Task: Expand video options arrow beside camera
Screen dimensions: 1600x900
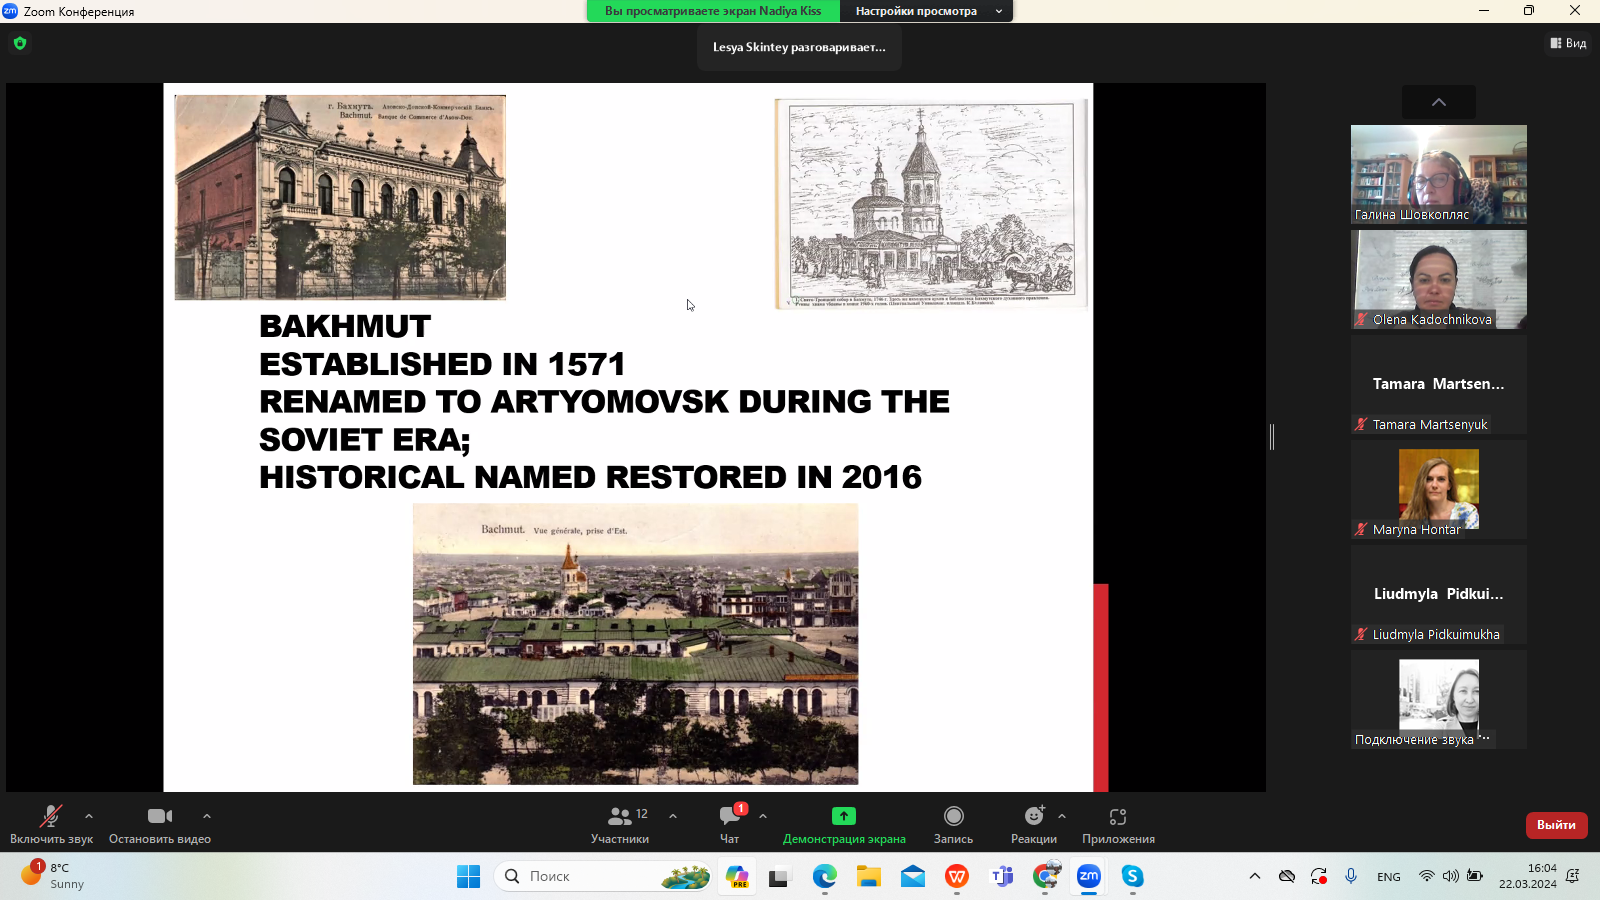Action: pyautogui.click(x=207, y=816)
